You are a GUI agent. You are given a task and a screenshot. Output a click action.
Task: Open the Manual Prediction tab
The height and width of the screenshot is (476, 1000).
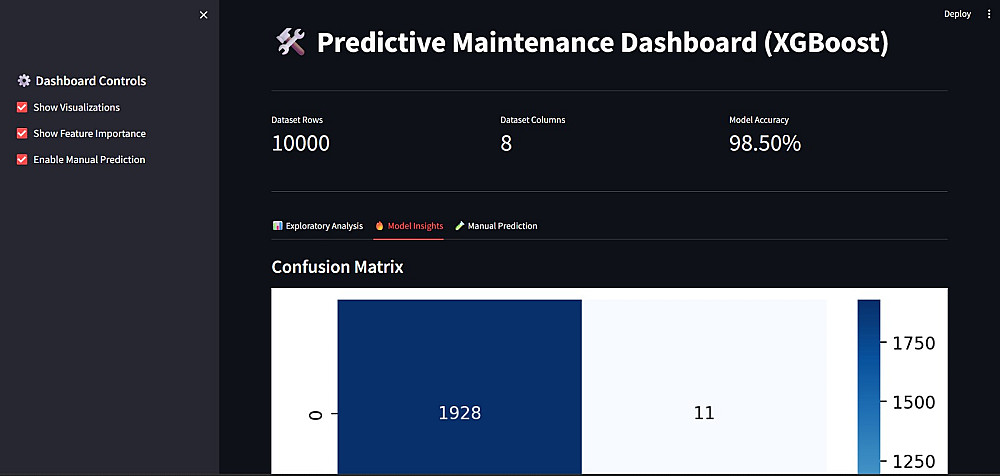pos(496,226)
